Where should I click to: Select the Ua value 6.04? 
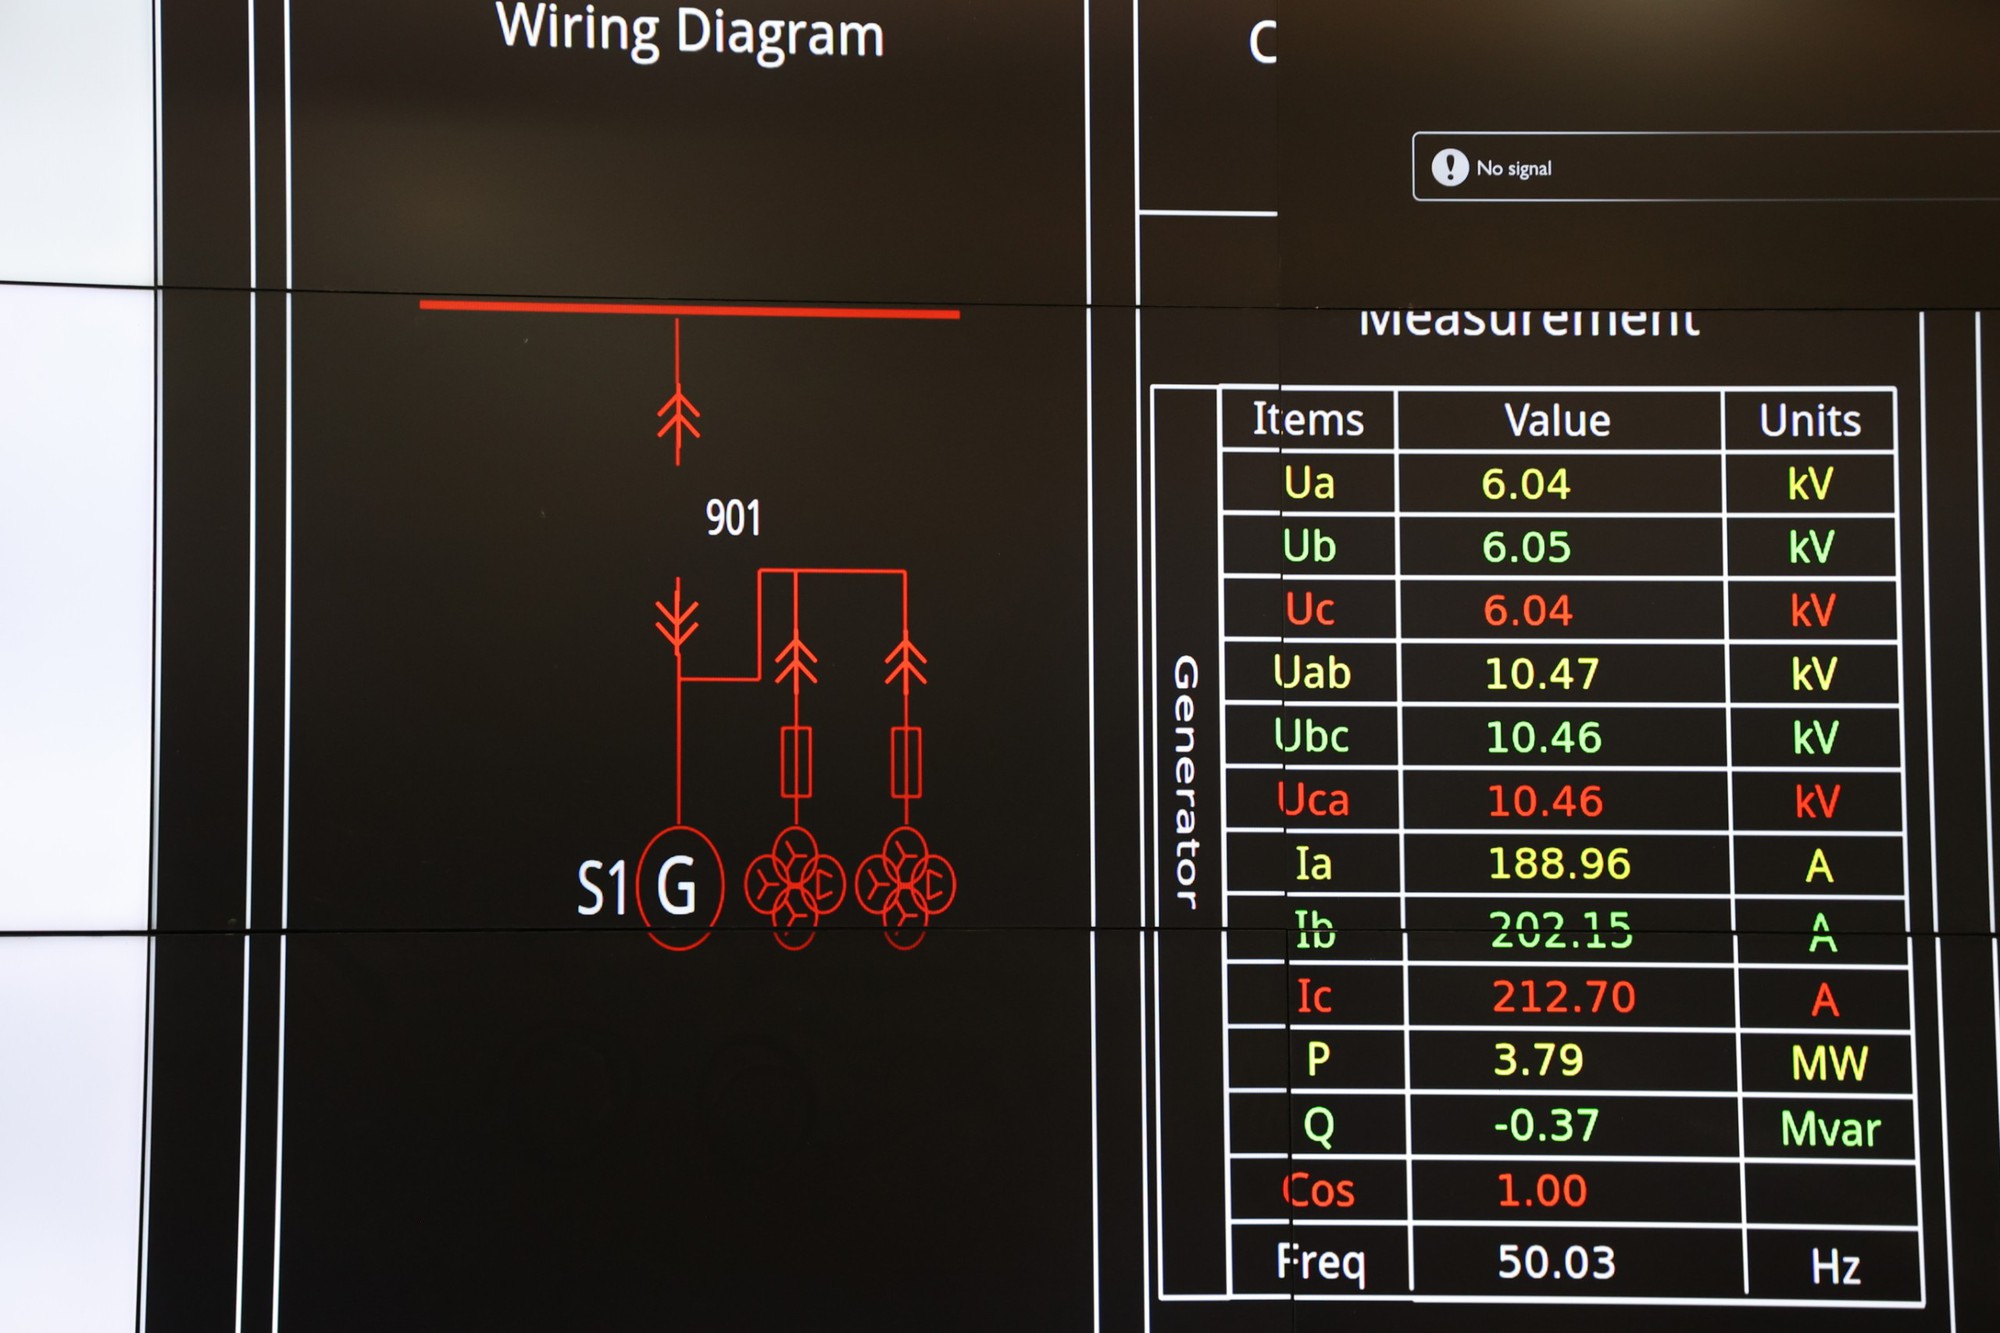(x=1526, y=485)
